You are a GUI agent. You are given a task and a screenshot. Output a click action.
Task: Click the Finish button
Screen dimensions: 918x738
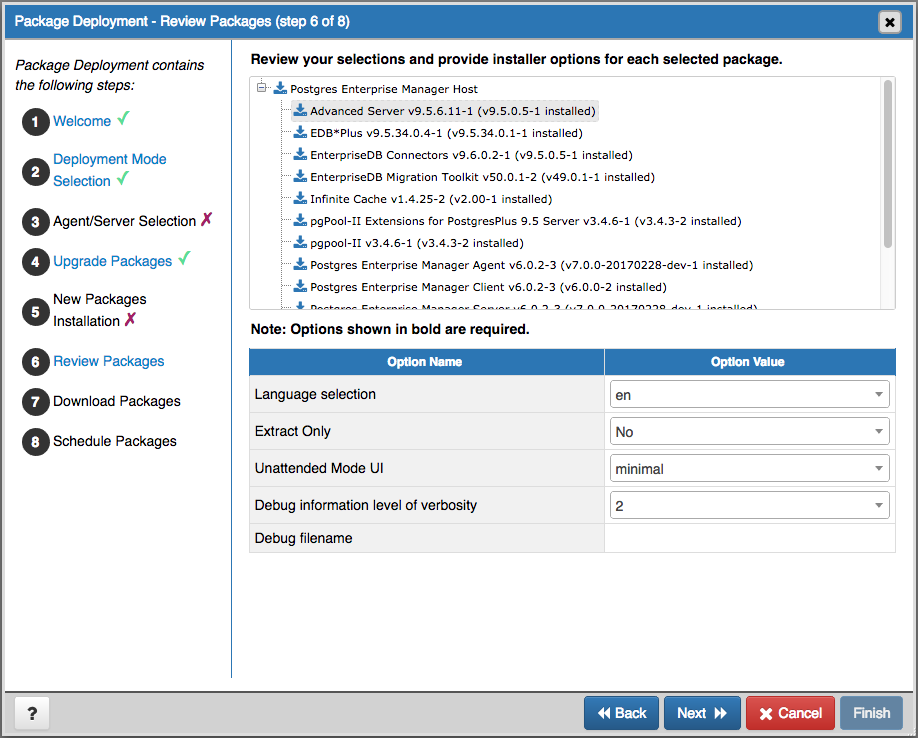point(871,713)
